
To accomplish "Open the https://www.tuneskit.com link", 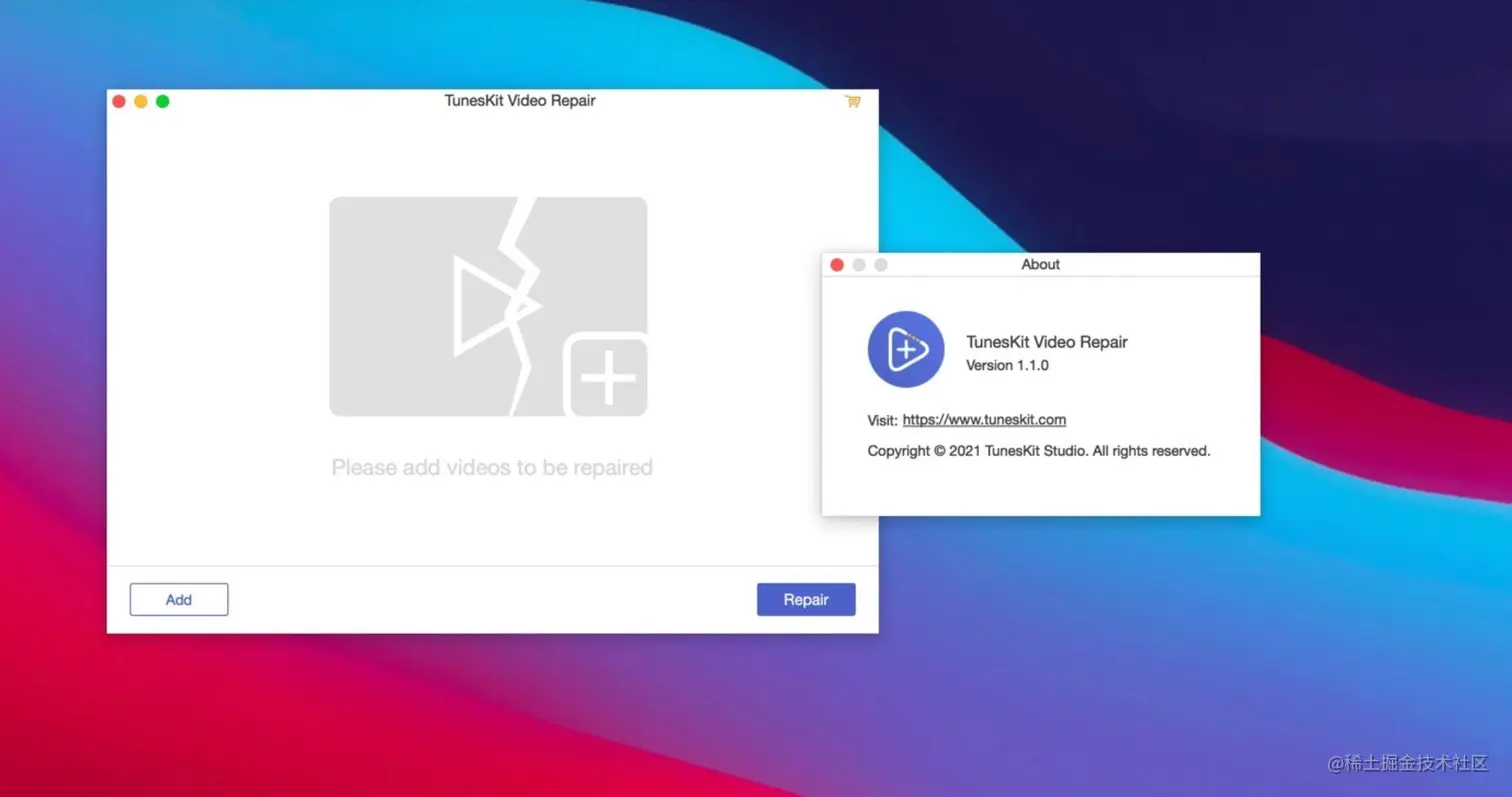I will 984,420.
